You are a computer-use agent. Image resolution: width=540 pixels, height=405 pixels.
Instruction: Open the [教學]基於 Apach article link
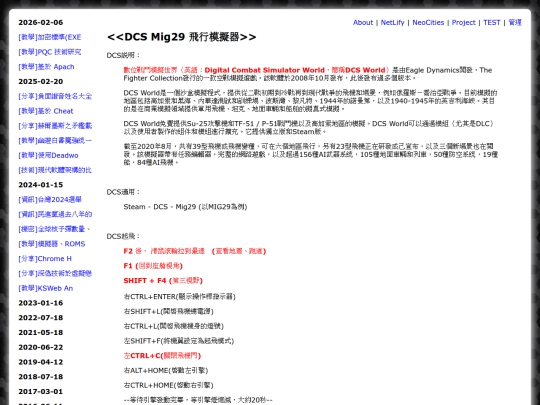(x=46, y=67)
